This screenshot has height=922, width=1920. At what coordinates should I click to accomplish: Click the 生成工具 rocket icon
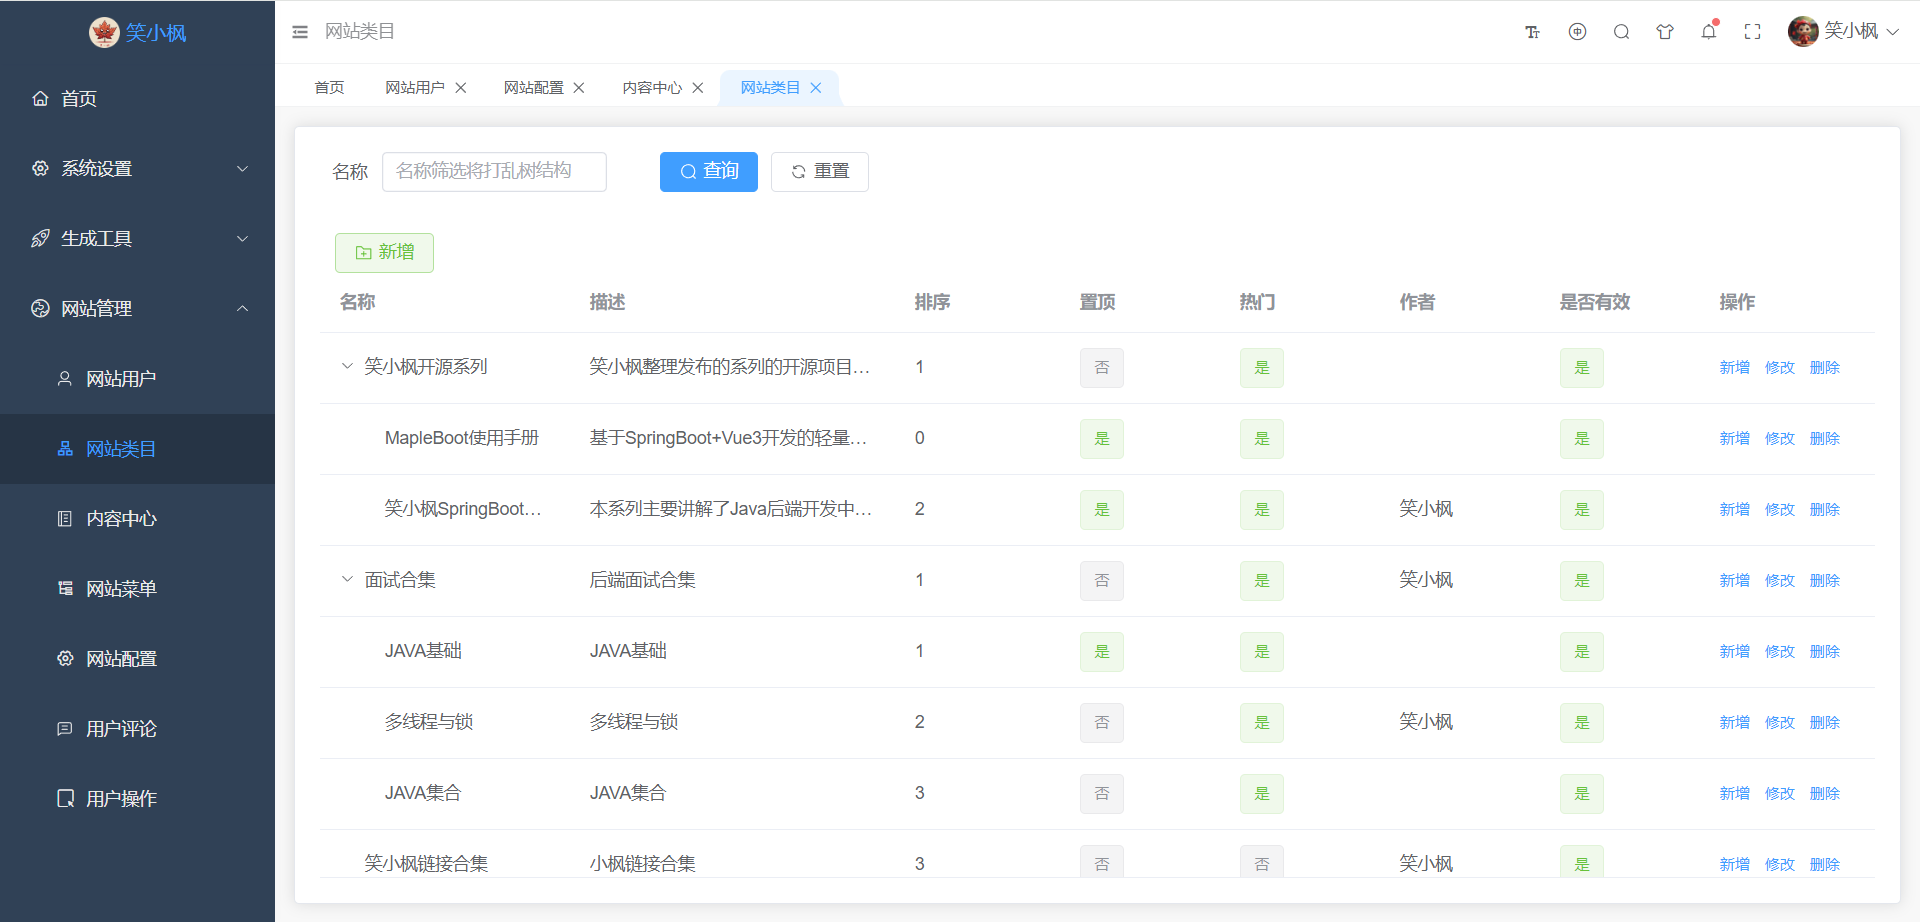(x=40, y=238)
